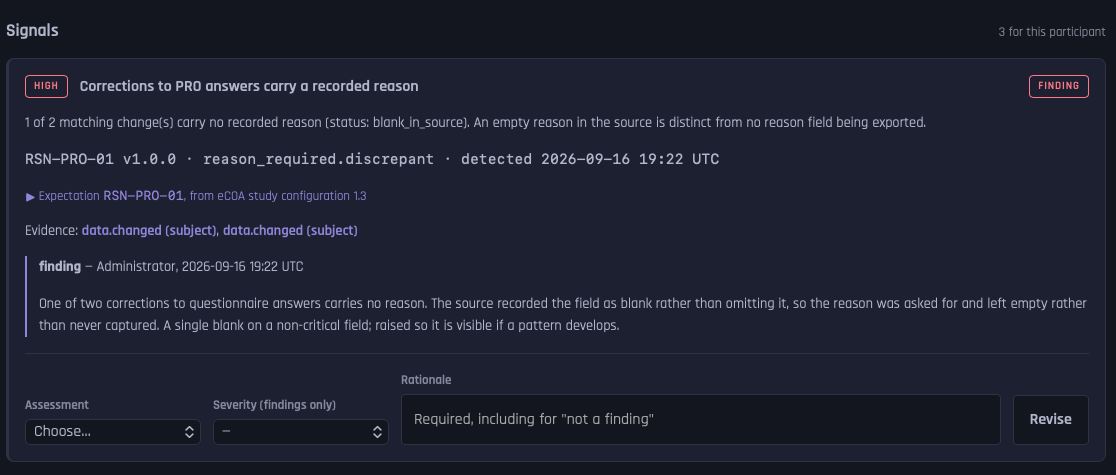The height and width of the screenshot is (475, 1116).
Task: Click the finding comment paragraph text
Action: click(562, 315)
